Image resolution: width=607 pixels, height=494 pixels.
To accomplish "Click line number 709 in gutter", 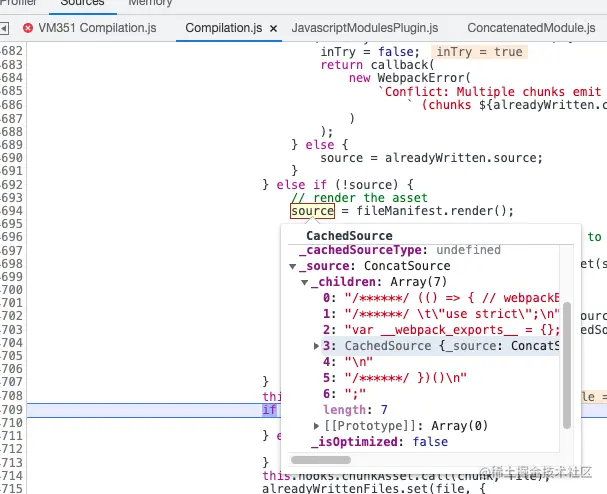I will click(12, 410).
